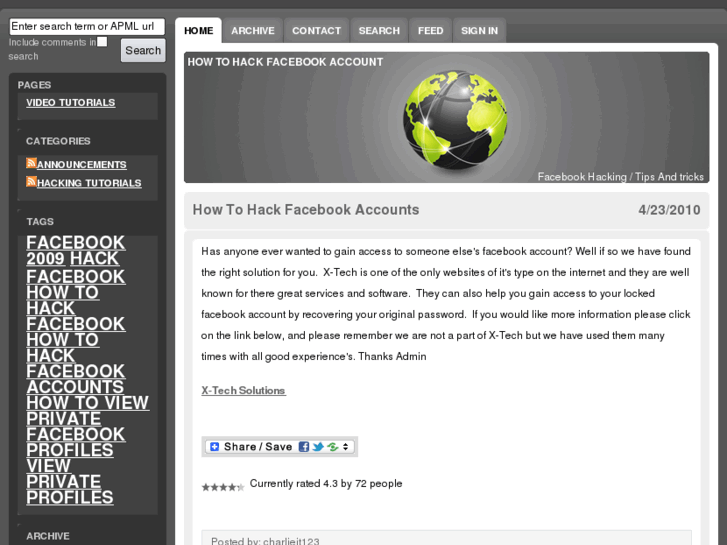Click the Currently rated 4.3 by 72 people text
Image resolution: width=727 pixels, height=545 pixels.
pos(326,483)
